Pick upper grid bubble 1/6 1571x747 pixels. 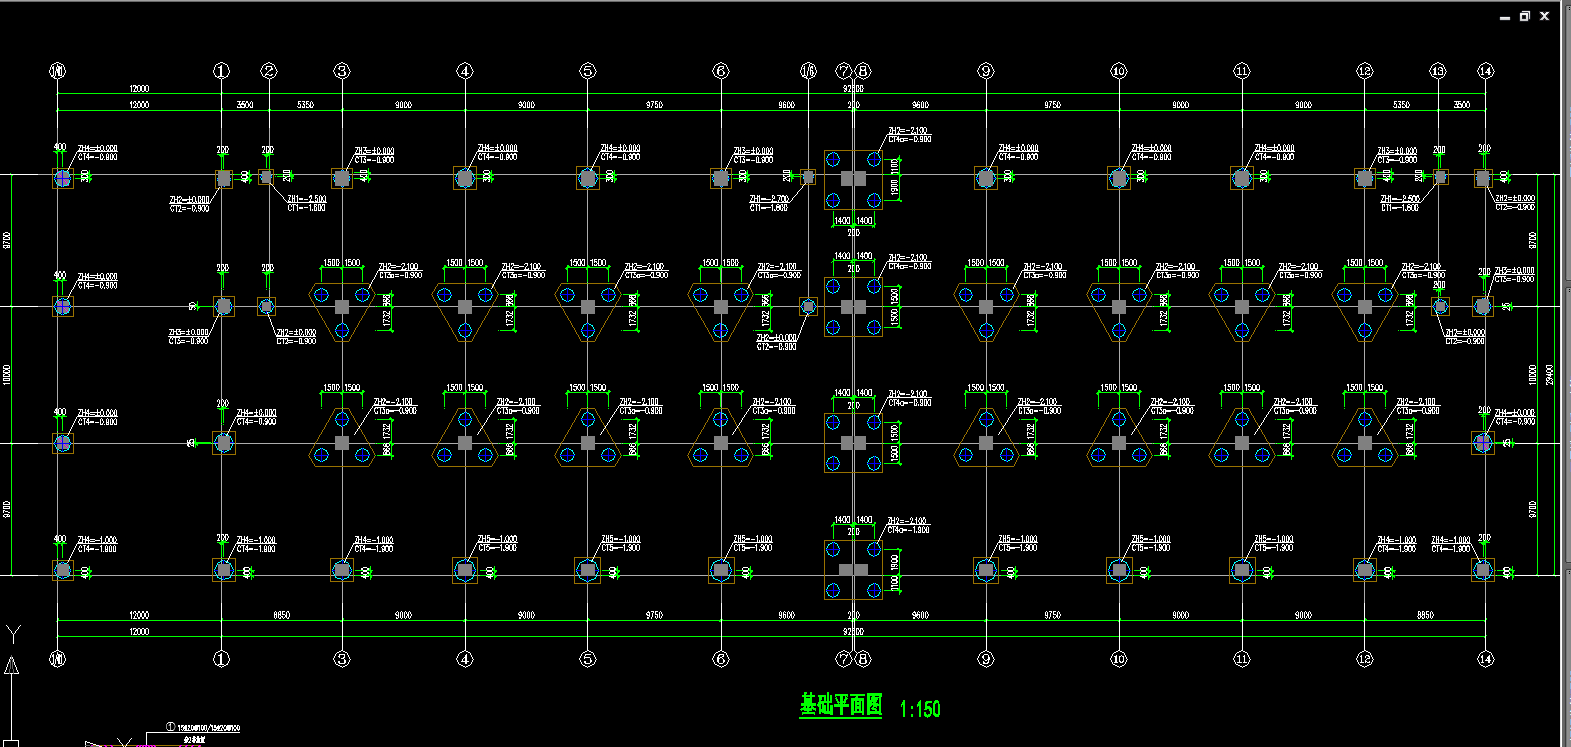click(x=808, y=71)
